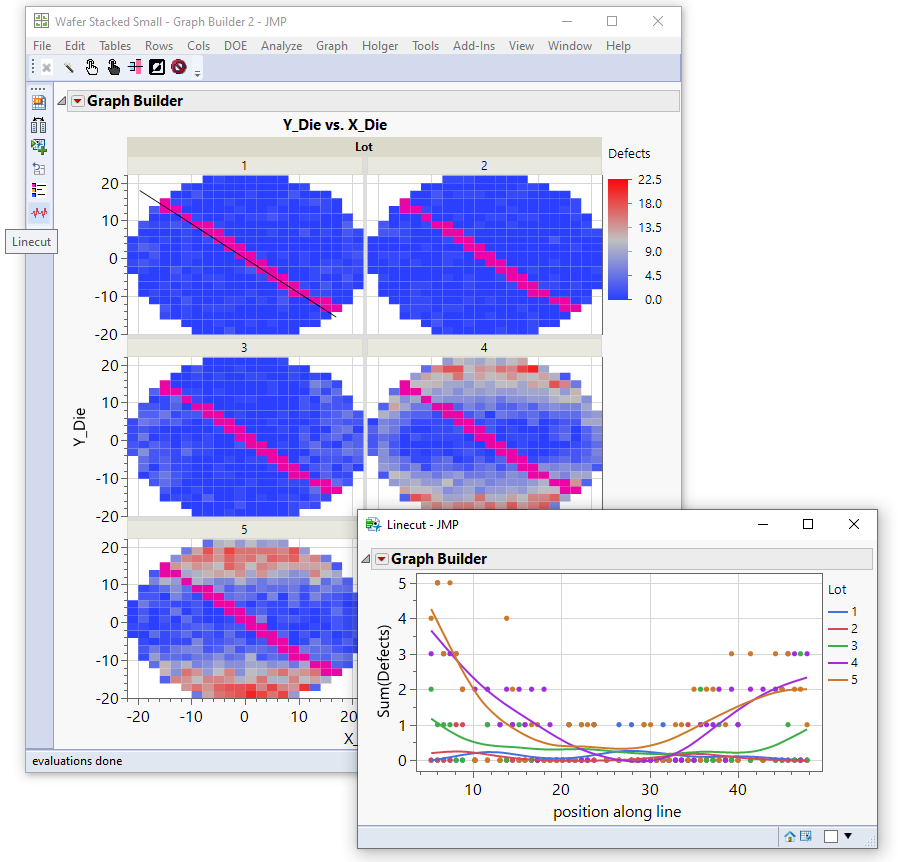The height and width of the screenshot is (862, 898).
Task: Open red triangle menu in Linecut Graph Builder
Action: click(382, 559)
